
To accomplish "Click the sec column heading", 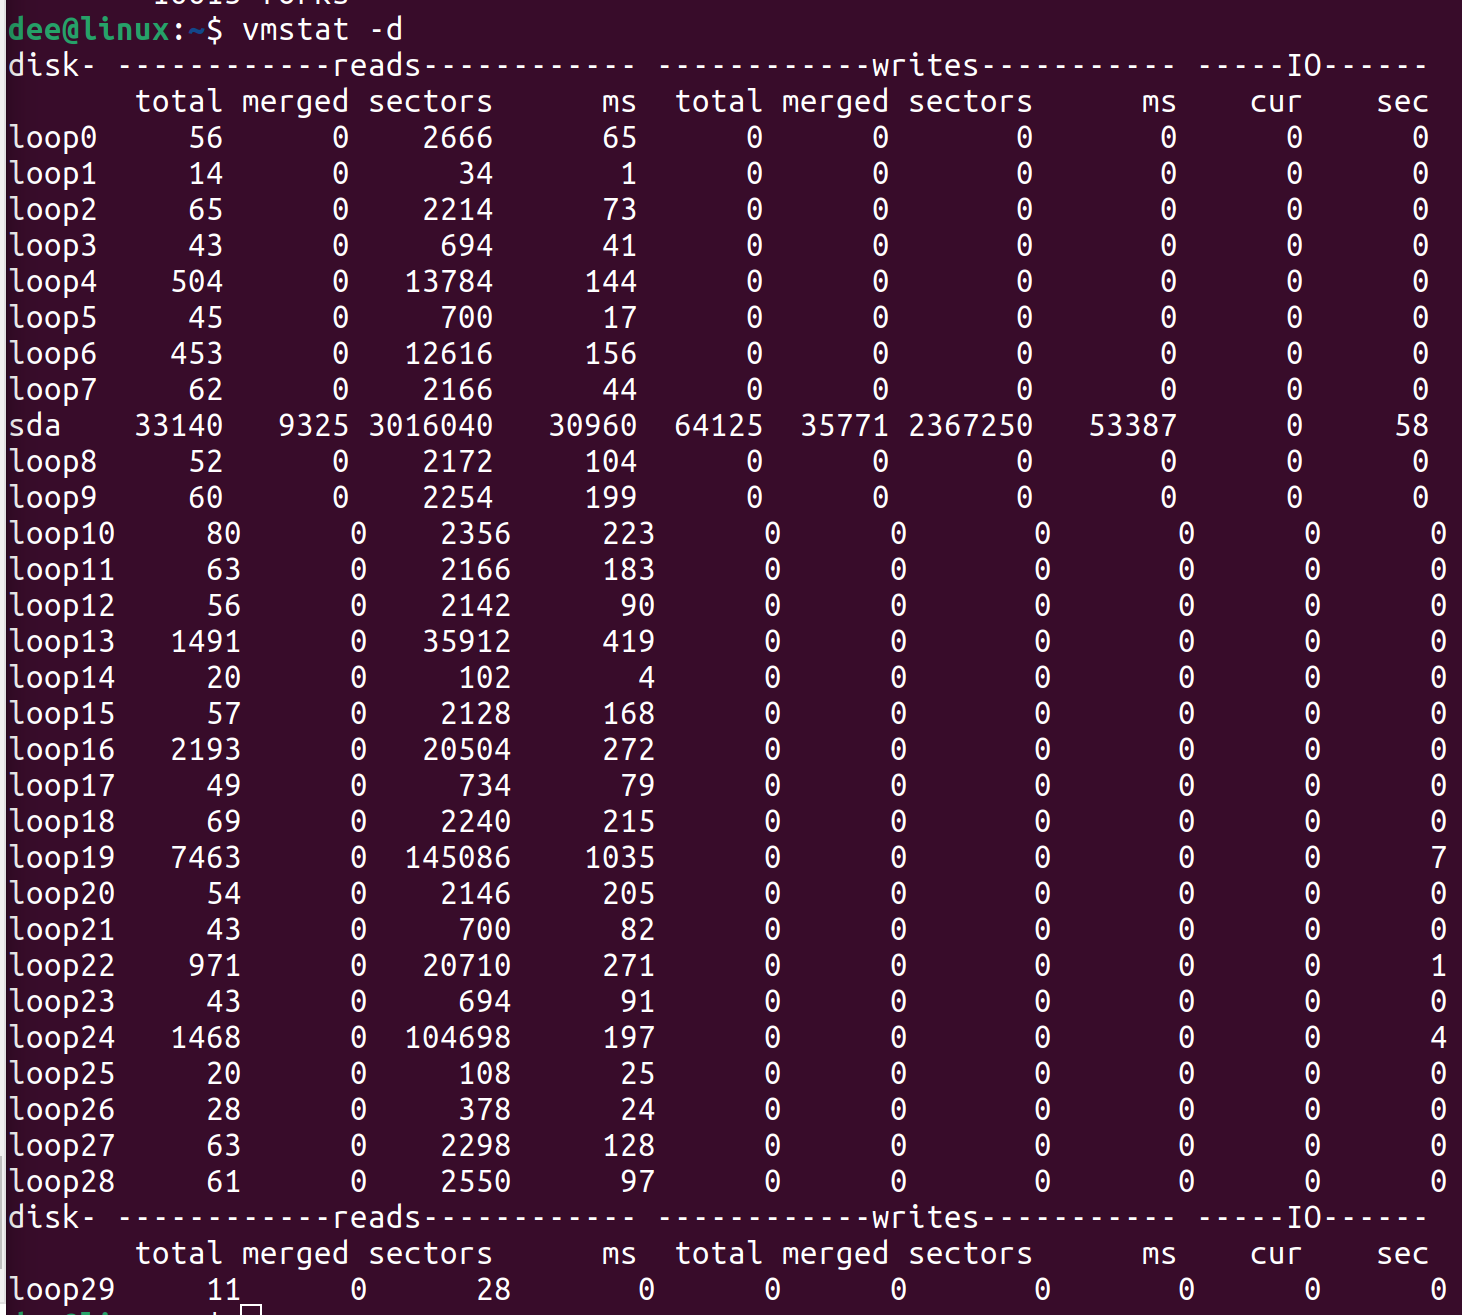I will coord(1401,100).
